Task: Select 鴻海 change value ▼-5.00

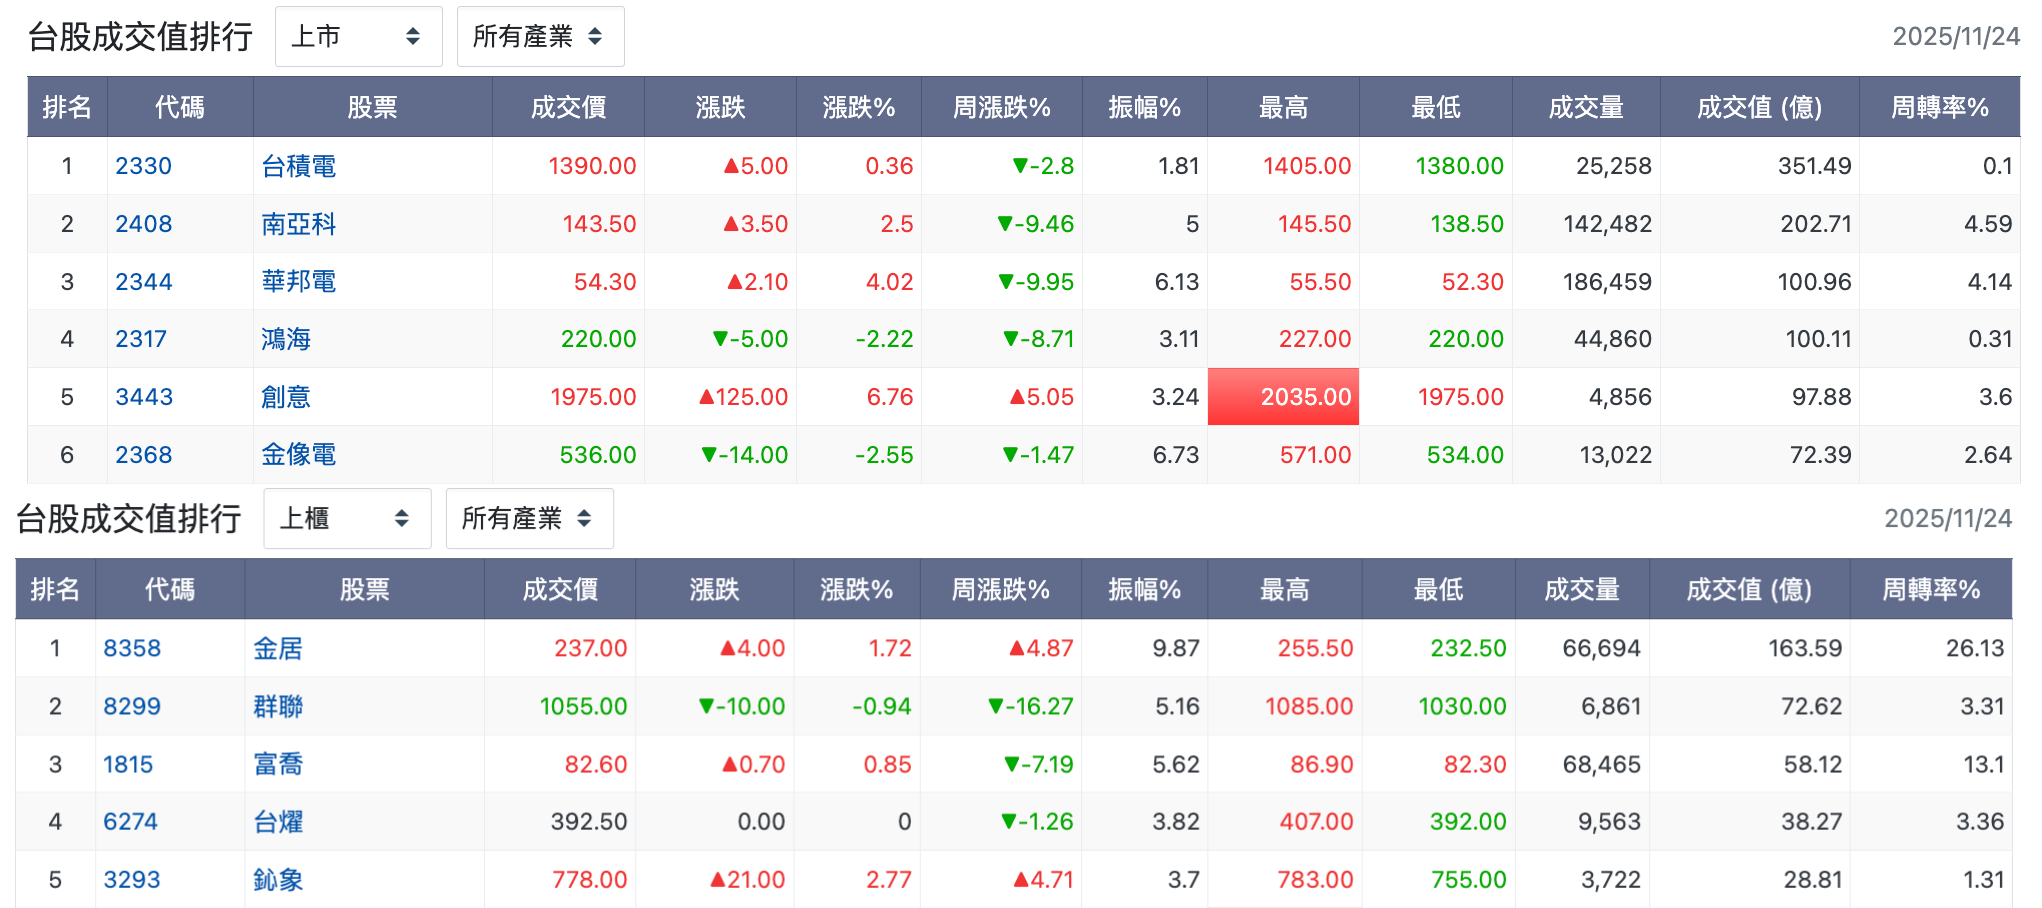Action: pos(750,339)
